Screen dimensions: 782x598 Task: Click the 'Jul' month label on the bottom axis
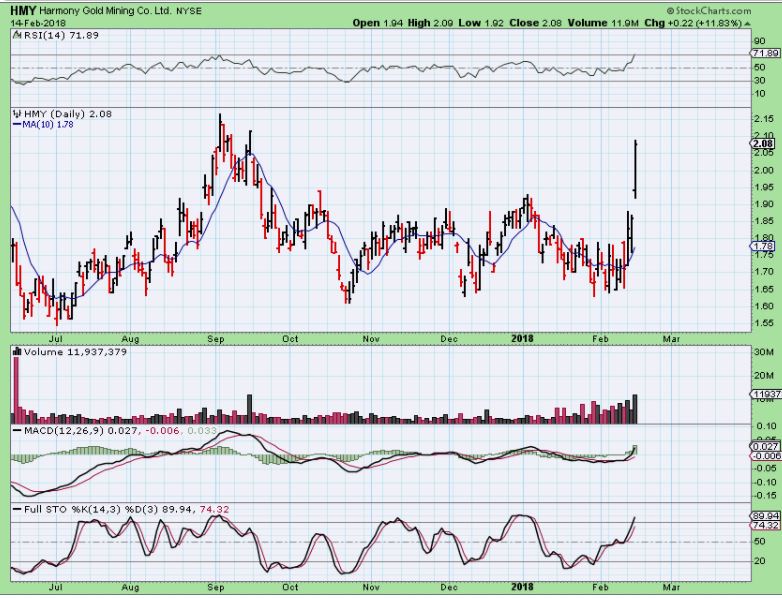pos(55,587)
